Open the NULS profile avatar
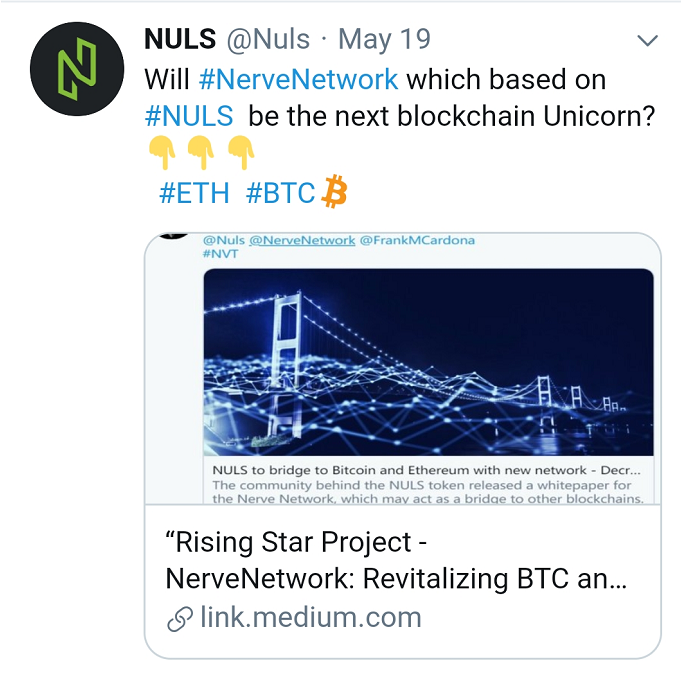 coord(77,69)
